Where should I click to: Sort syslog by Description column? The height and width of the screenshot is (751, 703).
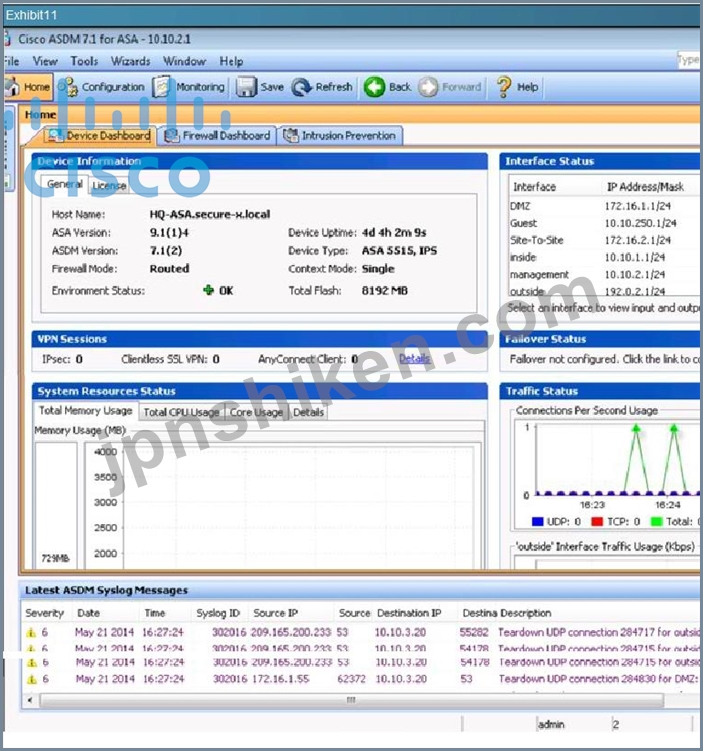pyautogui.click(x=526, y=613)
